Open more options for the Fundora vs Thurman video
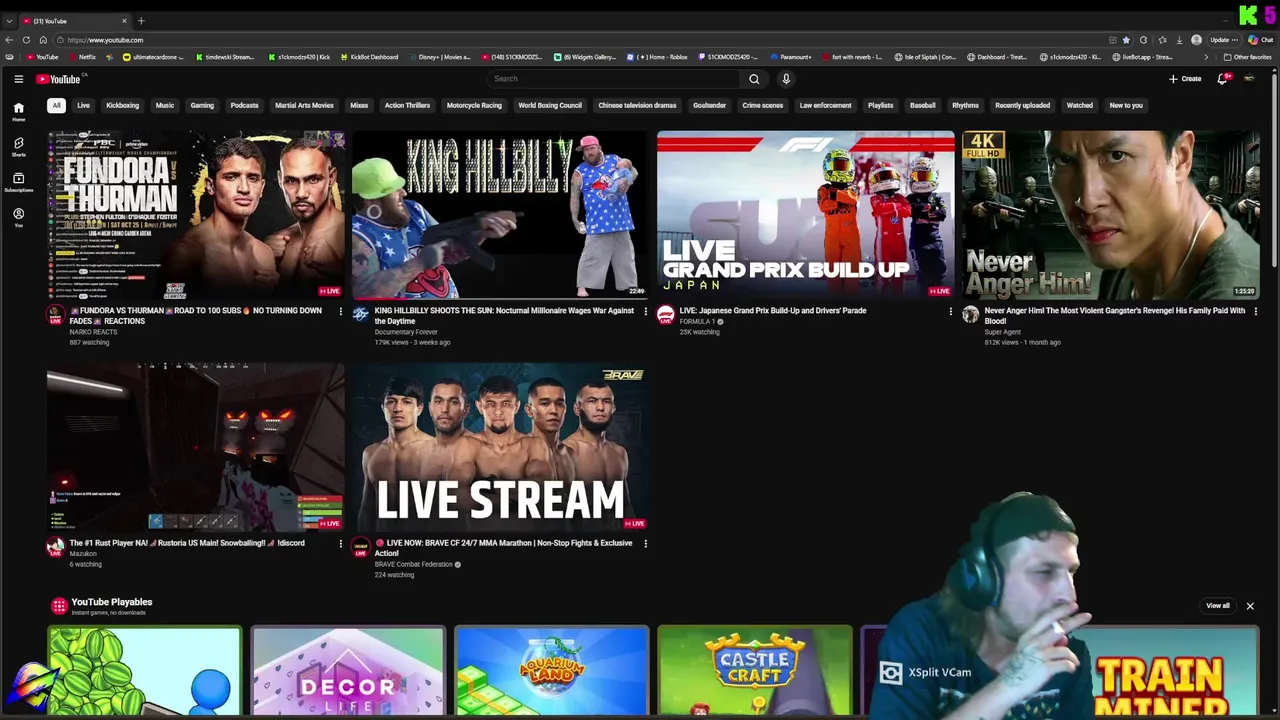This screenshot has width=1280, height=720. point(340,311)
